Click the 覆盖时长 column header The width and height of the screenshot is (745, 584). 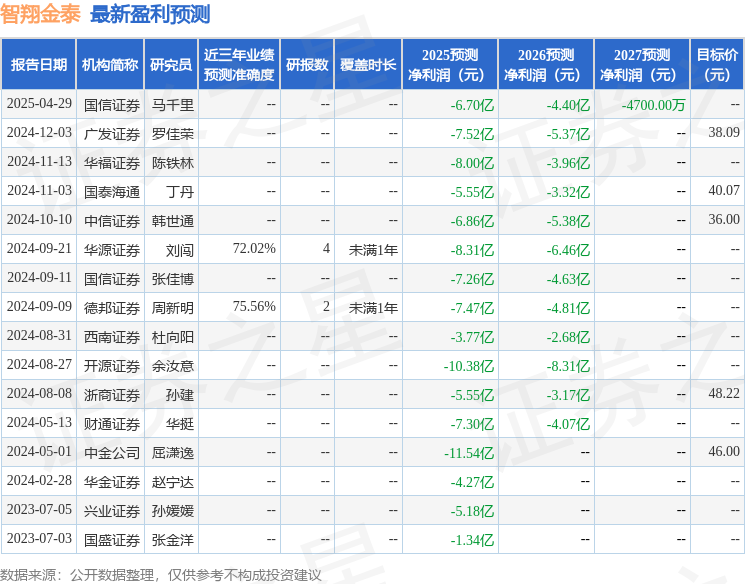pyautogui.click(x=368, y=64)
